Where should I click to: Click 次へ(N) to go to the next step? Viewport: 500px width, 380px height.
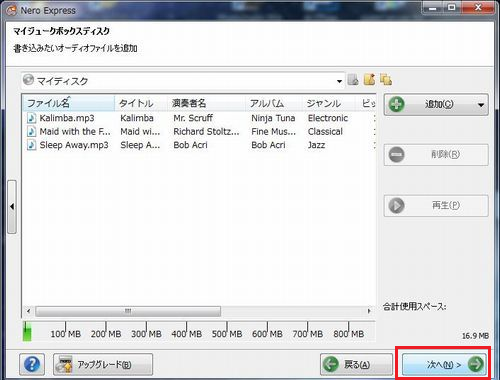444,364
